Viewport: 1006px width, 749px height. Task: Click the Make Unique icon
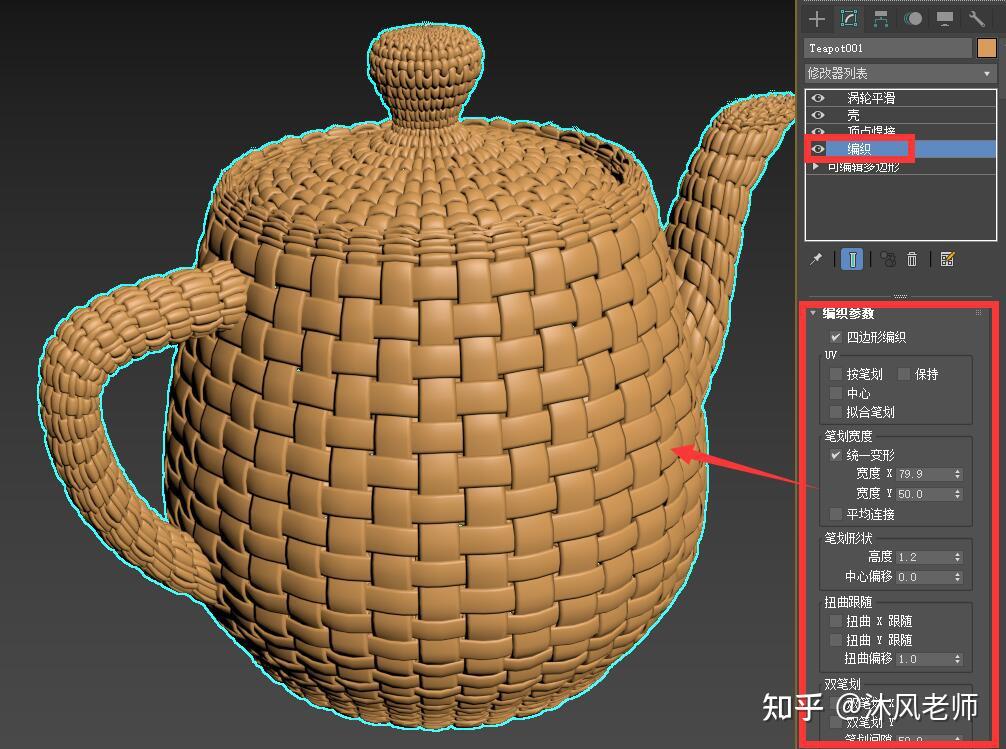pyautogui.click(x=888, y=259)
